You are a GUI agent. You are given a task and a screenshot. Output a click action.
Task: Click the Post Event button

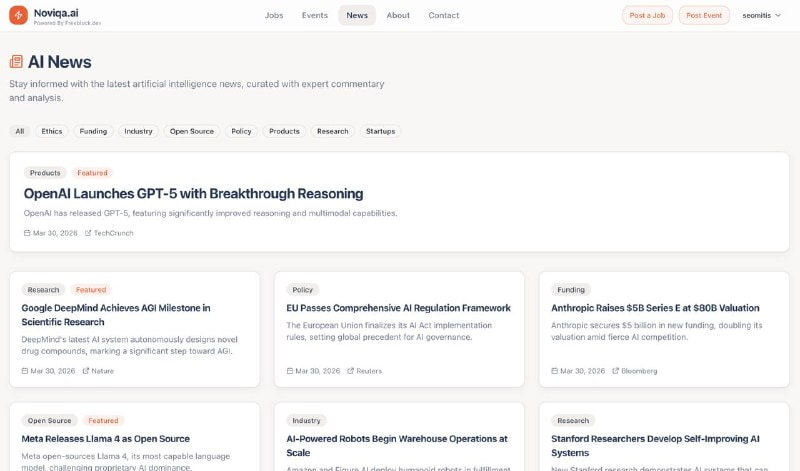pyautogui.click(x=704, y=15)
